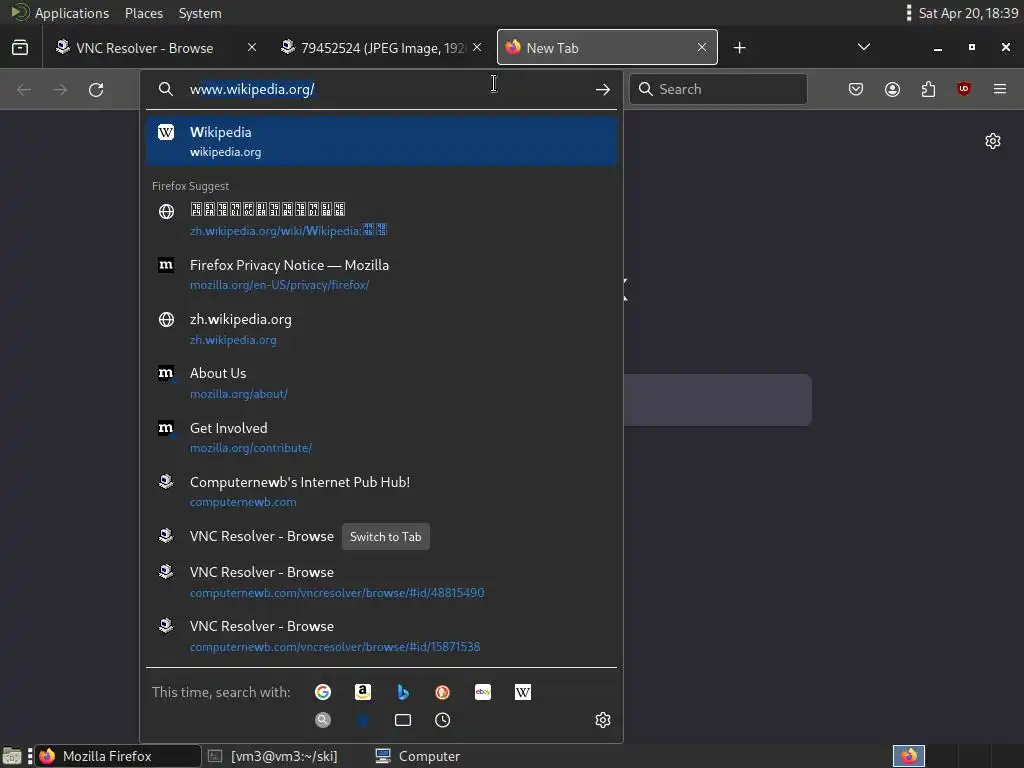Open the Places menu
The width and height of the screenshot is (1024, 768).
(144, 13)
